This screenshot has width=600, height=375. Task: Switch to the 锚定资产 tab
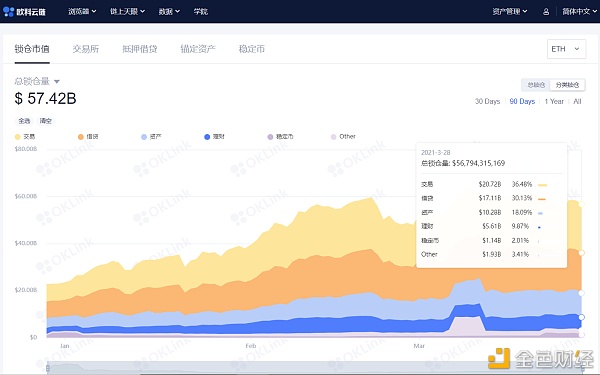tap(198, 49)
